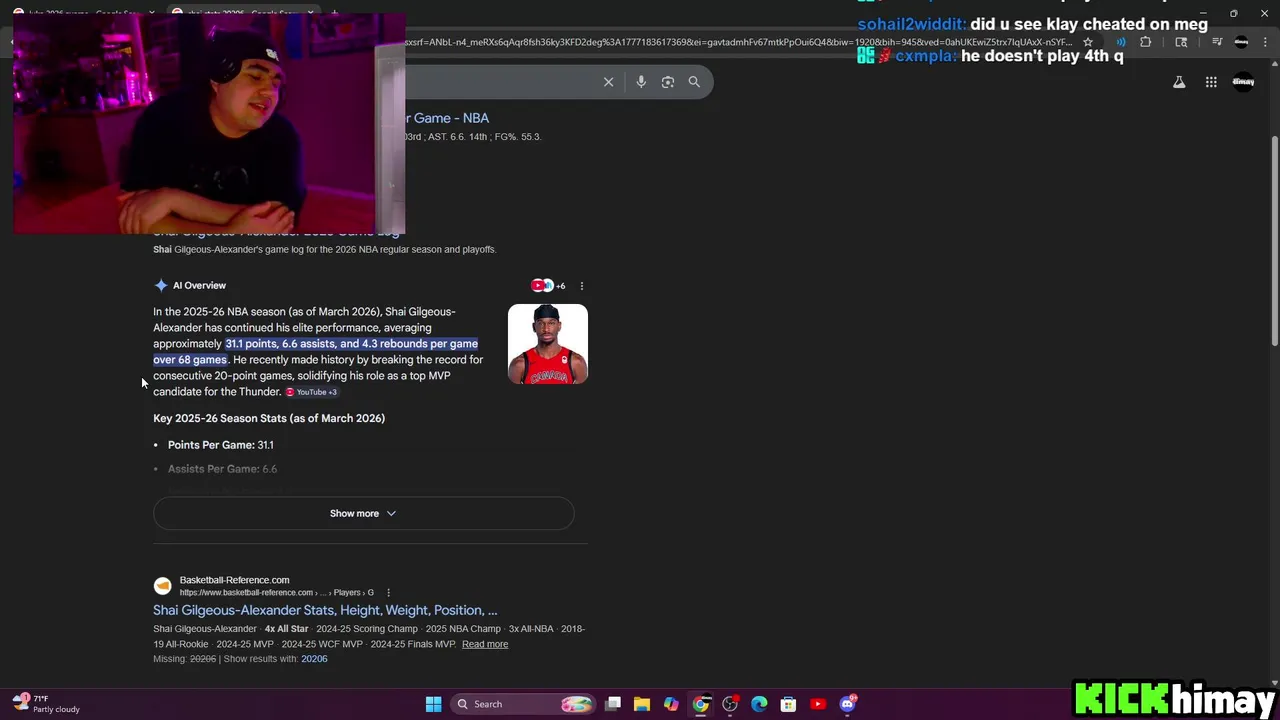Click Shai Gilgeous-Alexander portrait thumbnail
The image size is (1280, 720).
[x=548, y=344]
